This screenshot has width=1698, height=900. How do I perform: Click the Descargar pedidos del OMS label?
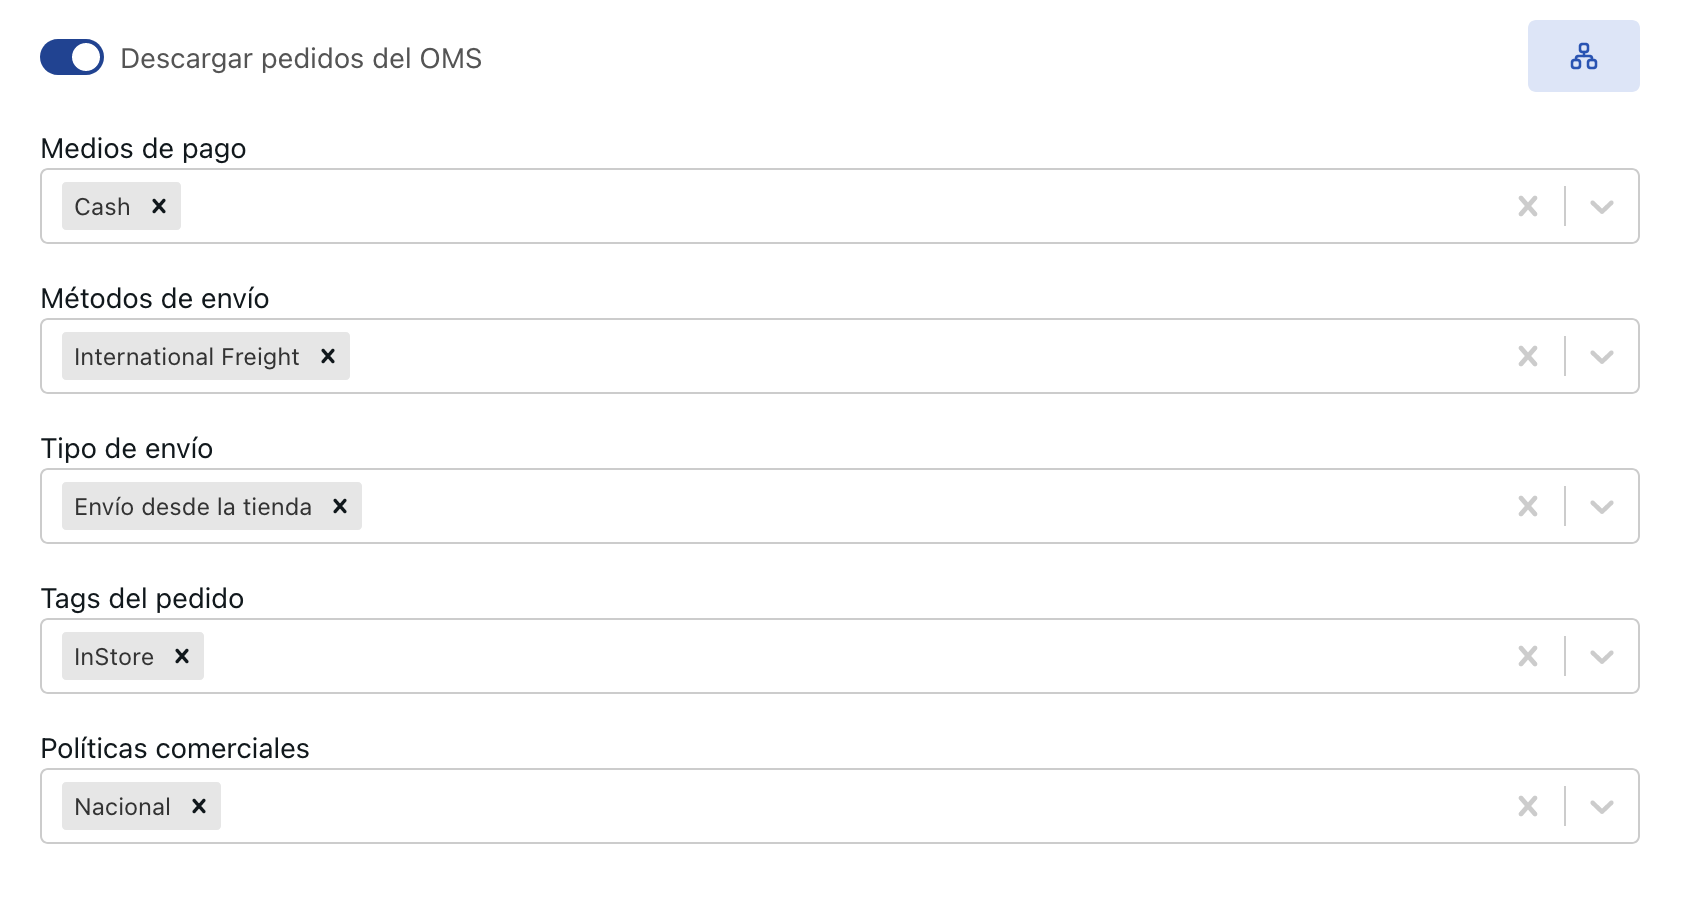coord(301,58)
